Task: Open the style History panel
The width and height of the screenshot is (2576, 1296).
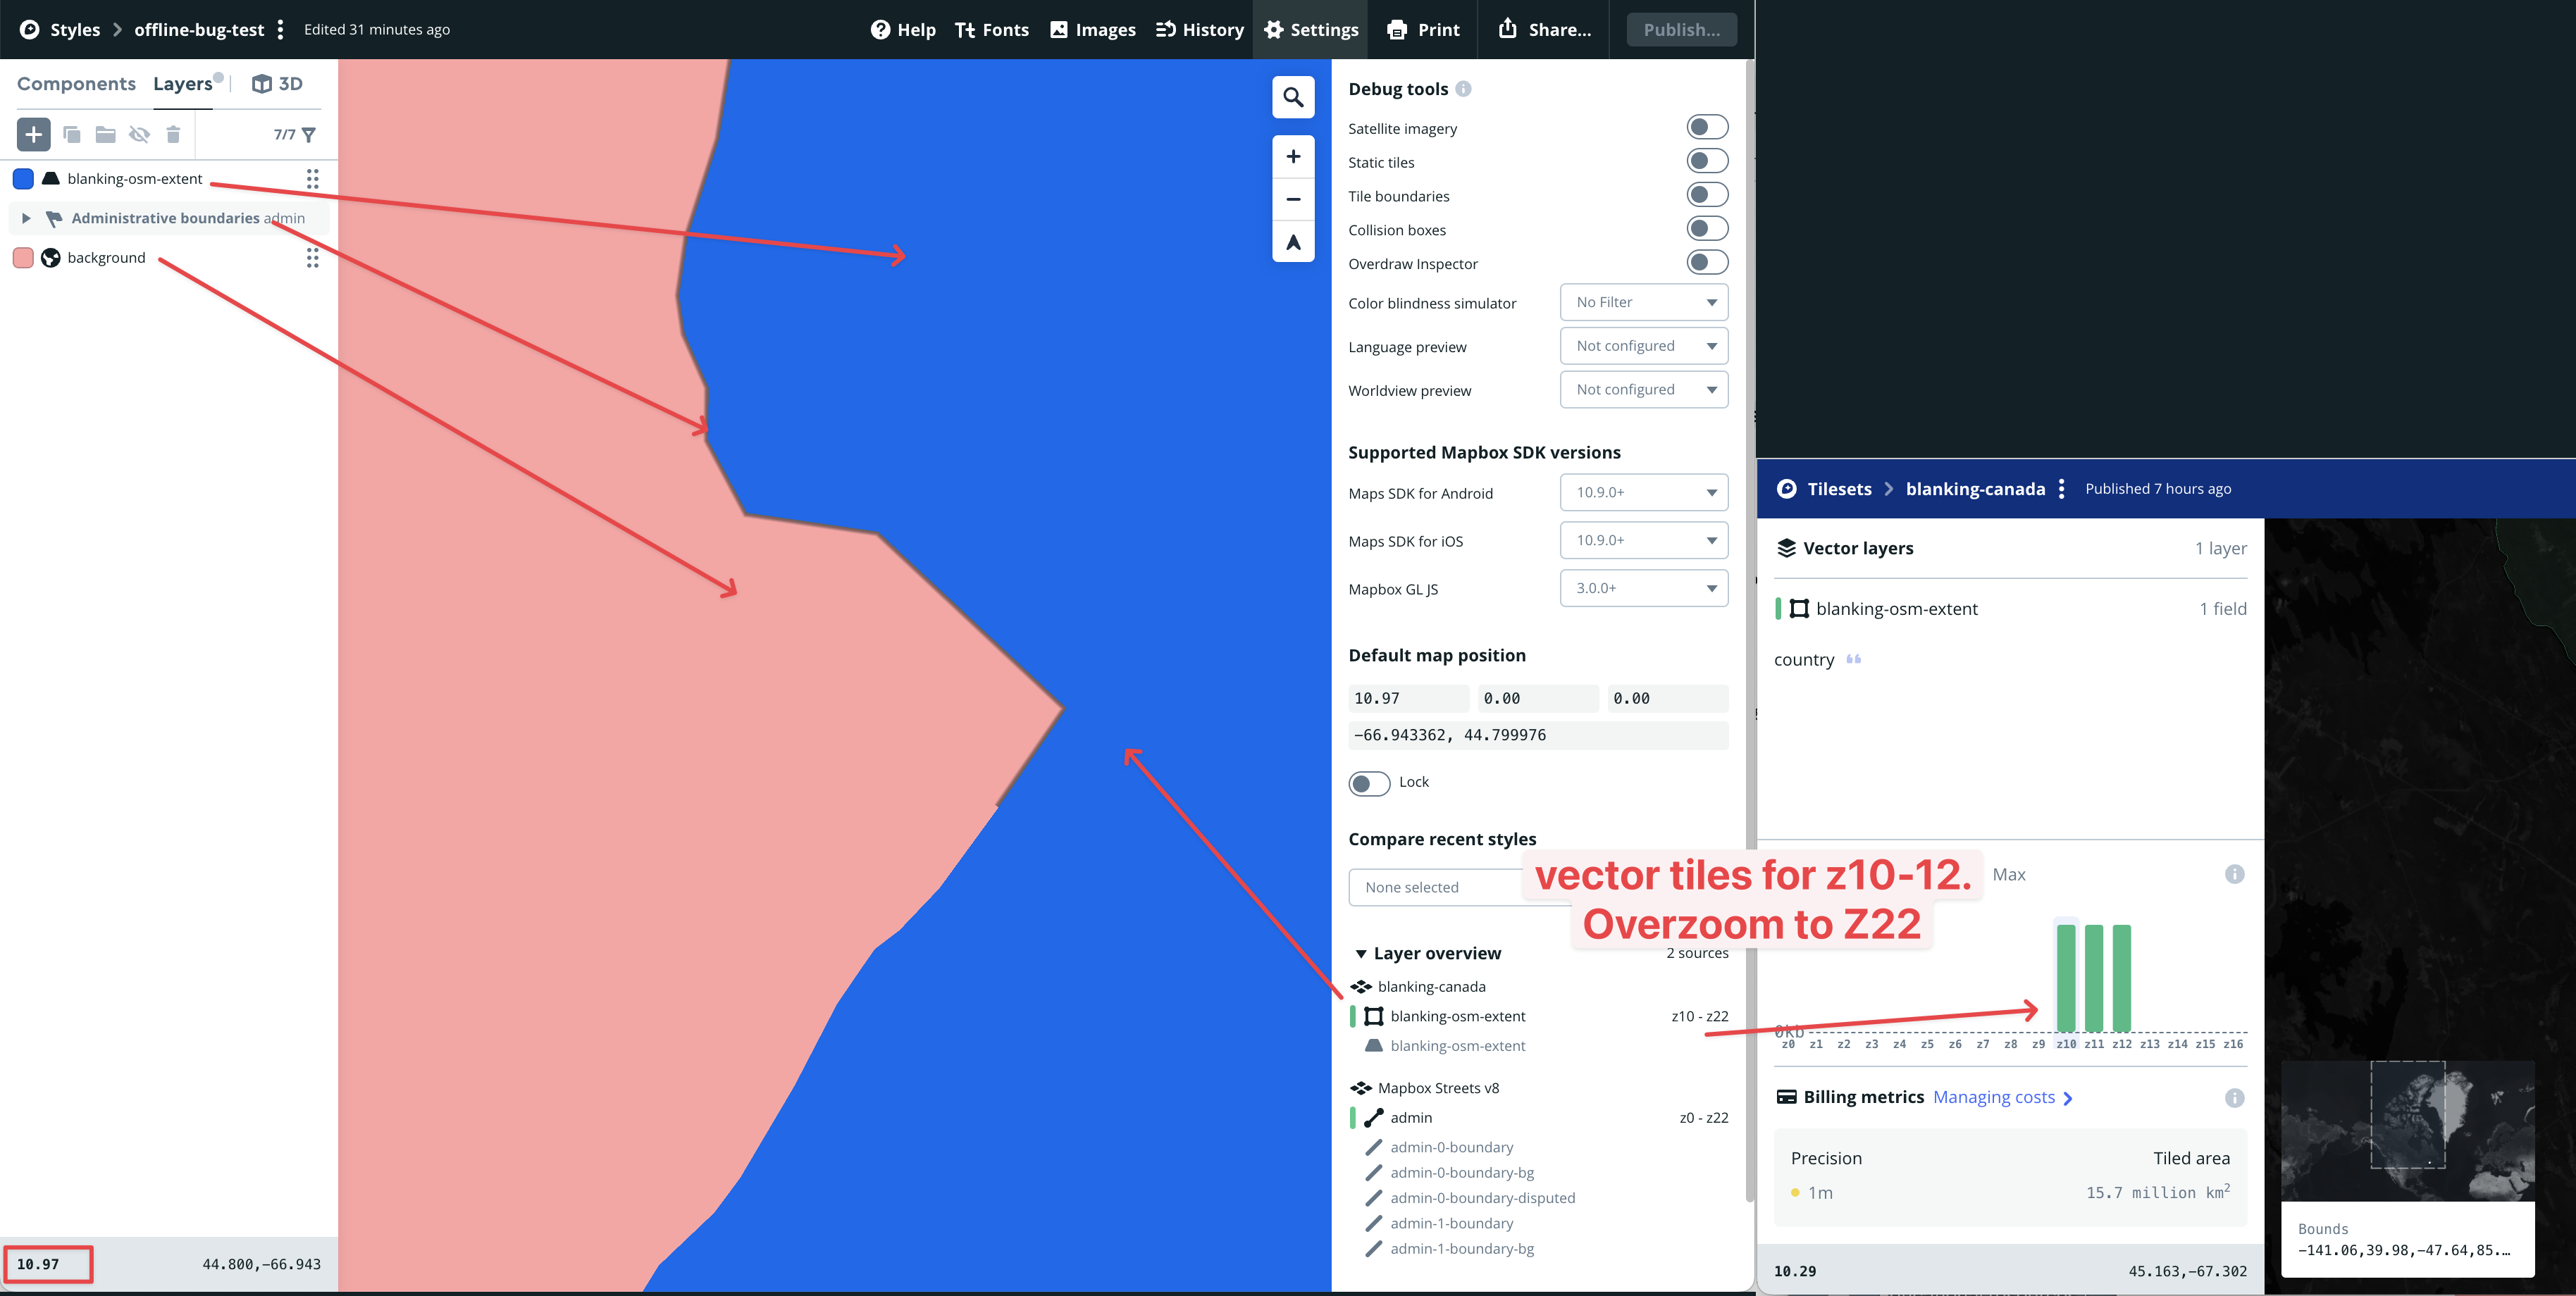Action: click(1199, 29)
